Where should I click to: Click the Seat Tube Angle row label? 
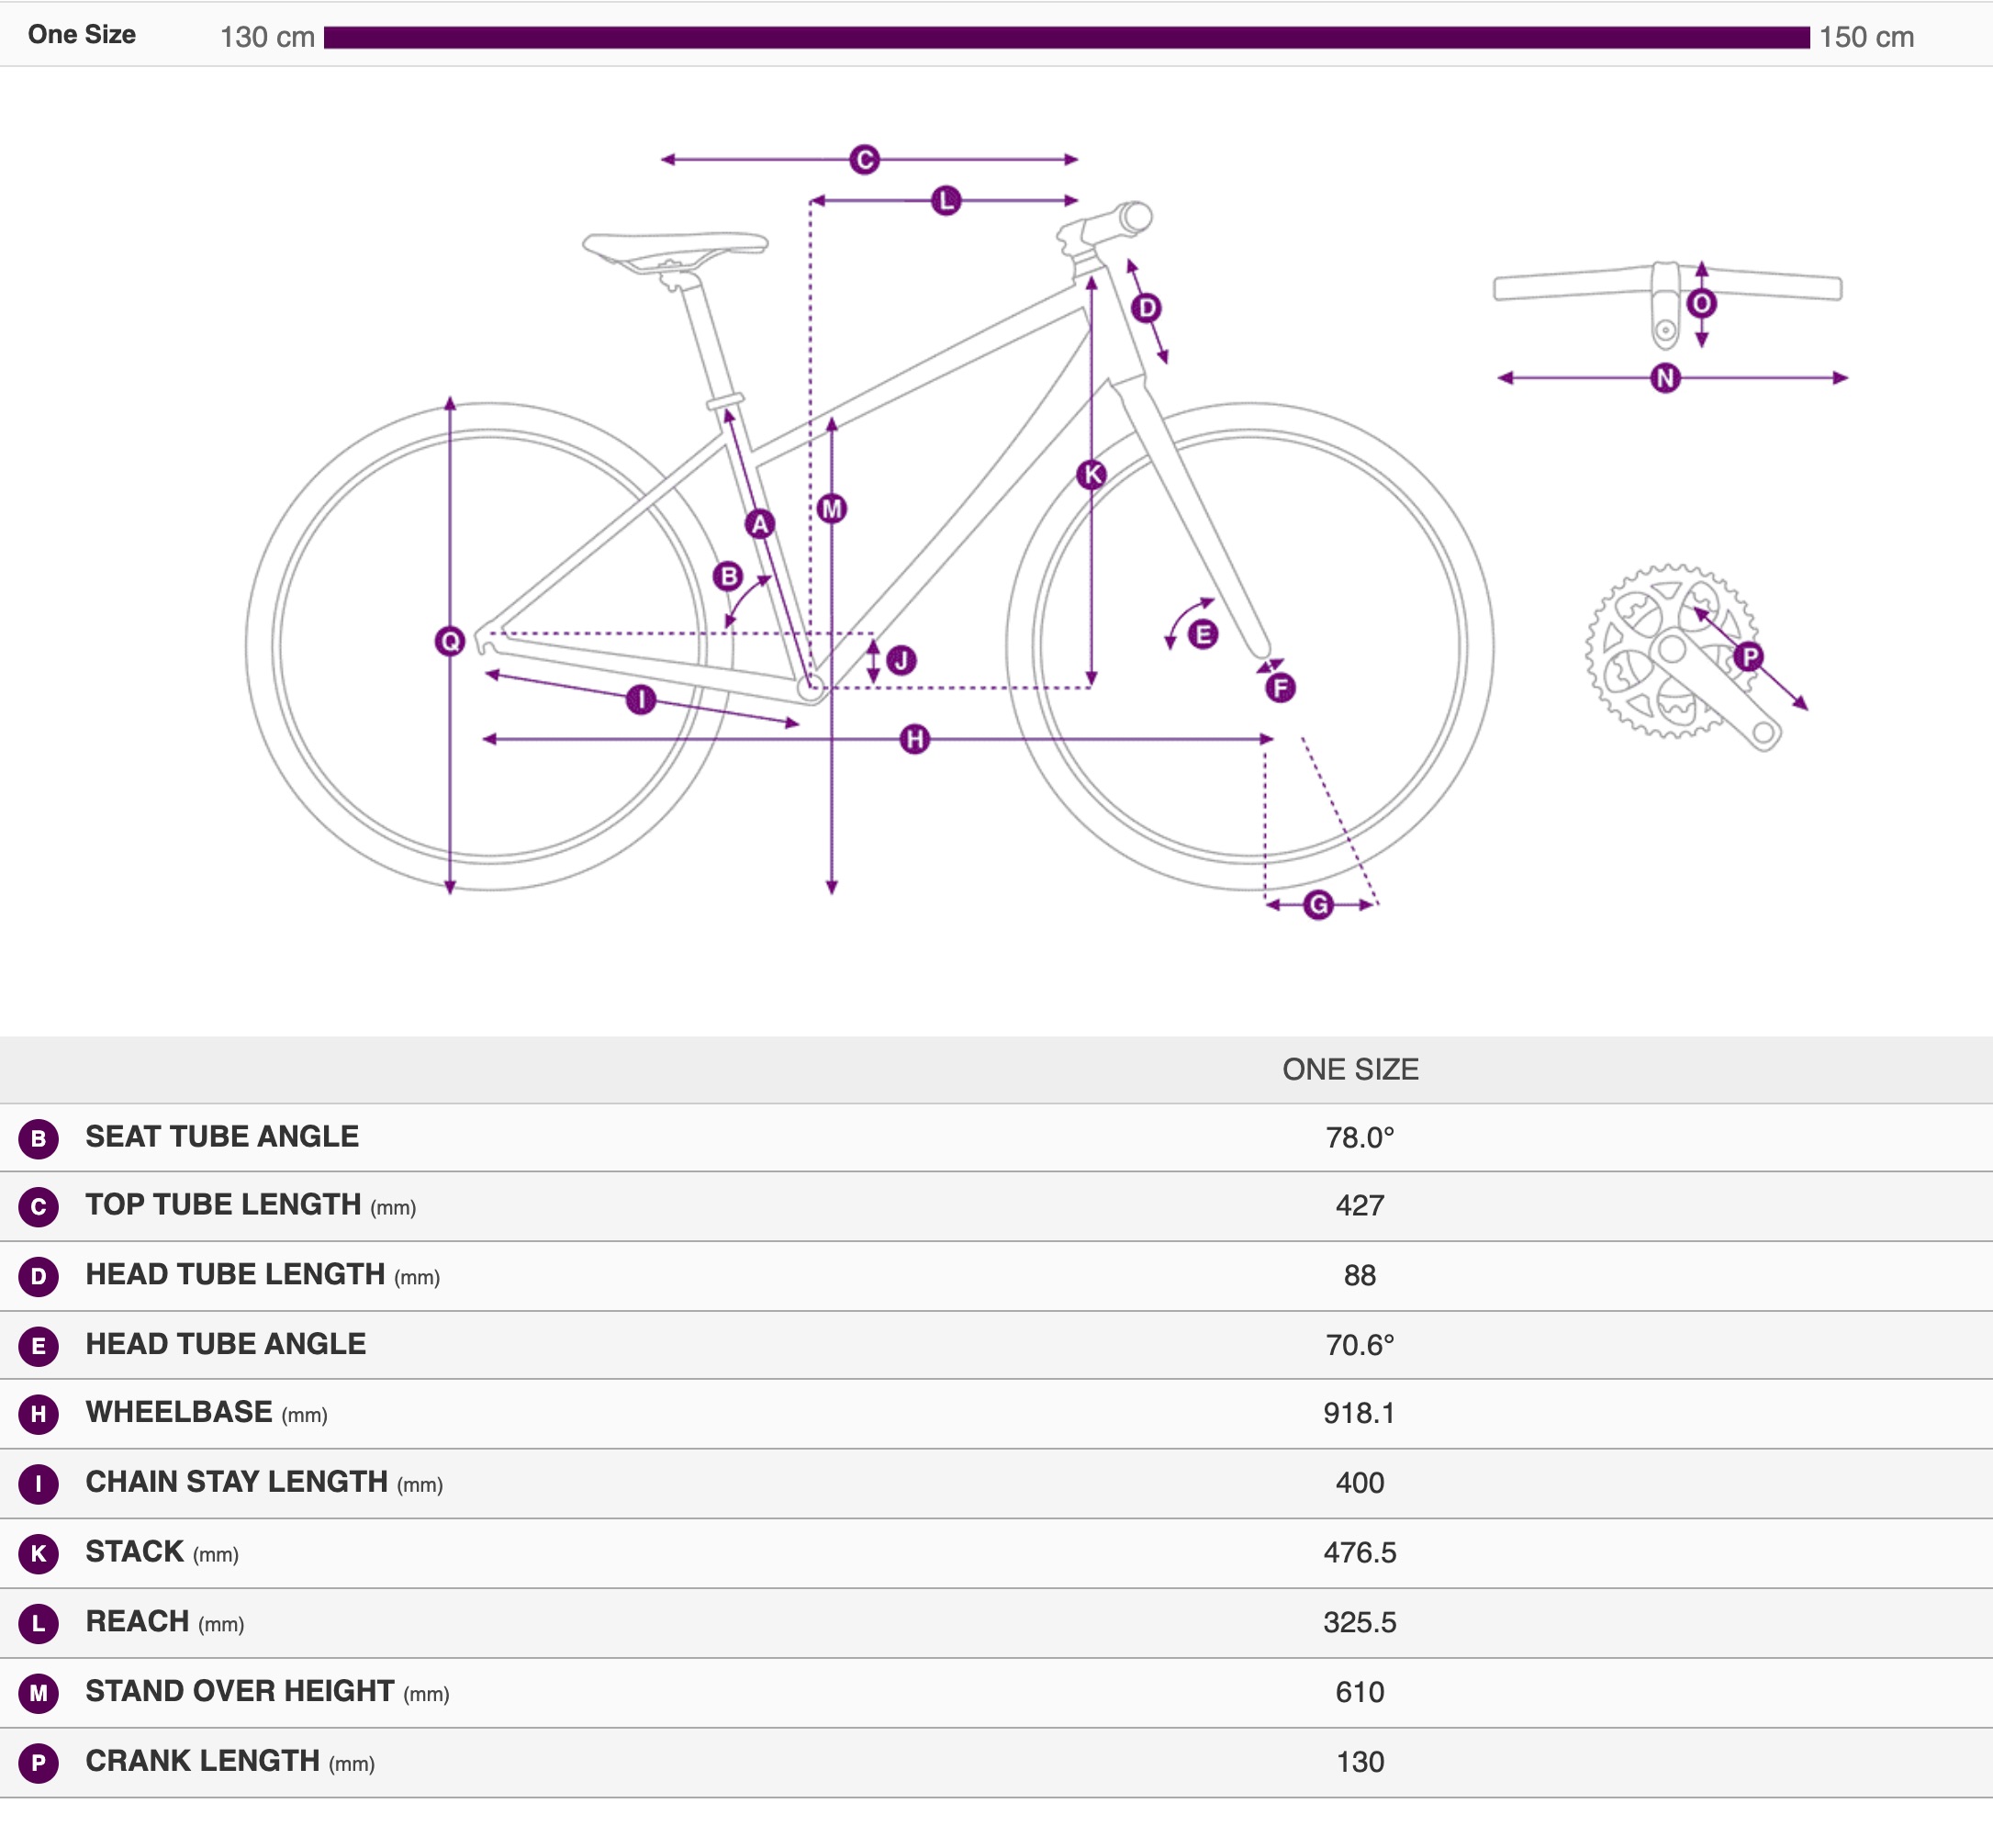click(x=222, y=1137)
